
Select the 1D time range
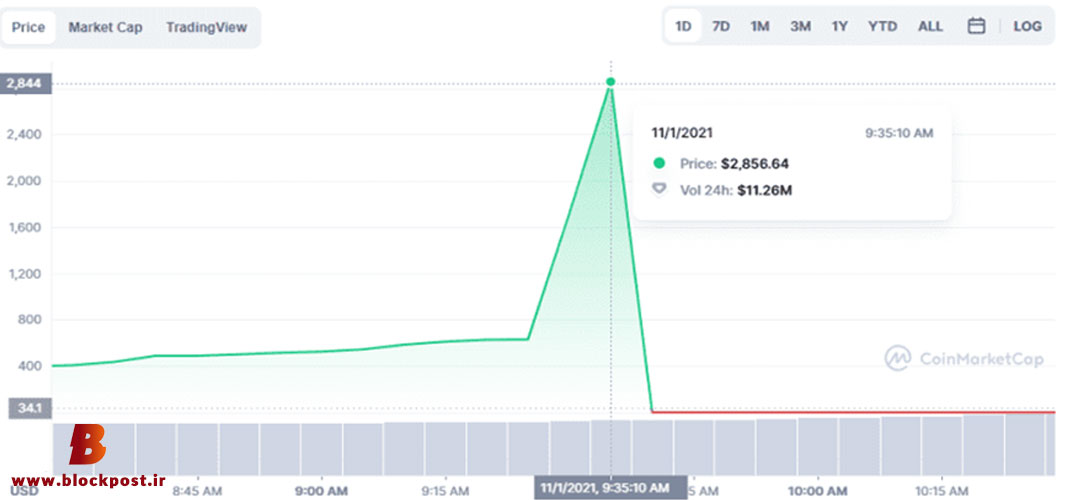tap(683, 27)
